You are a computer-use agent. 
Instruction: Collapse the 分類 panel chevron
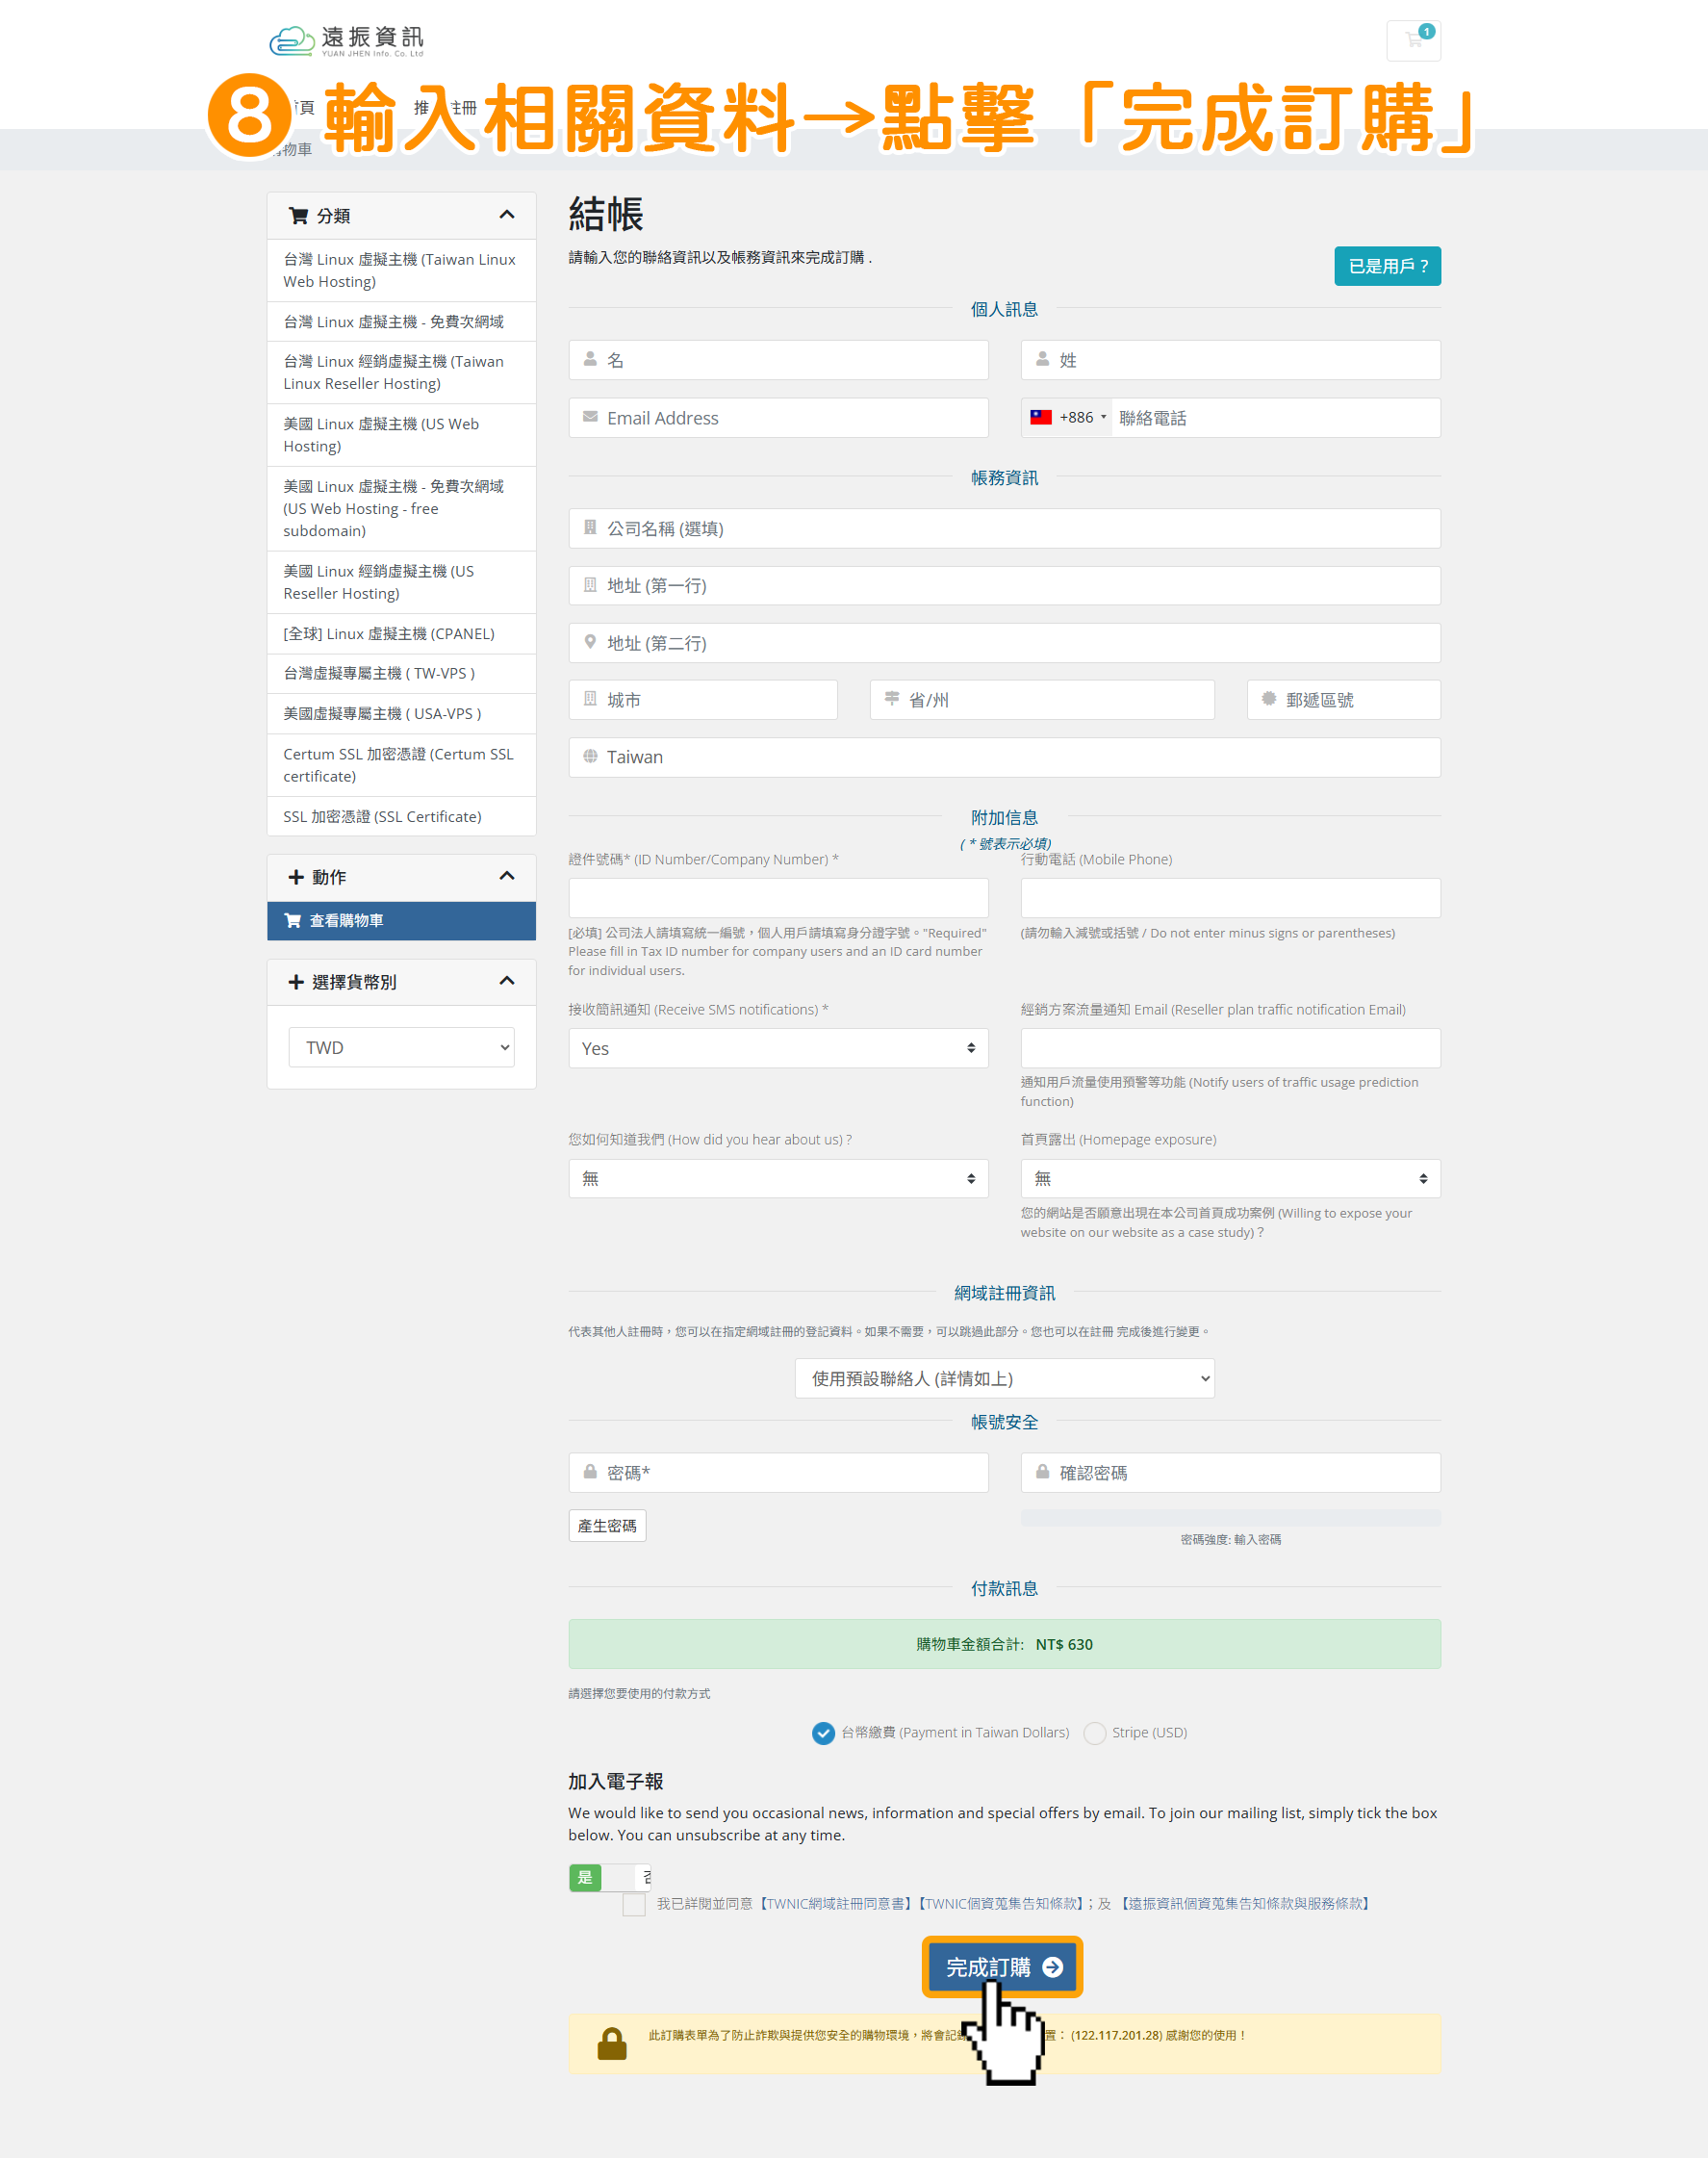click(507, 215)
